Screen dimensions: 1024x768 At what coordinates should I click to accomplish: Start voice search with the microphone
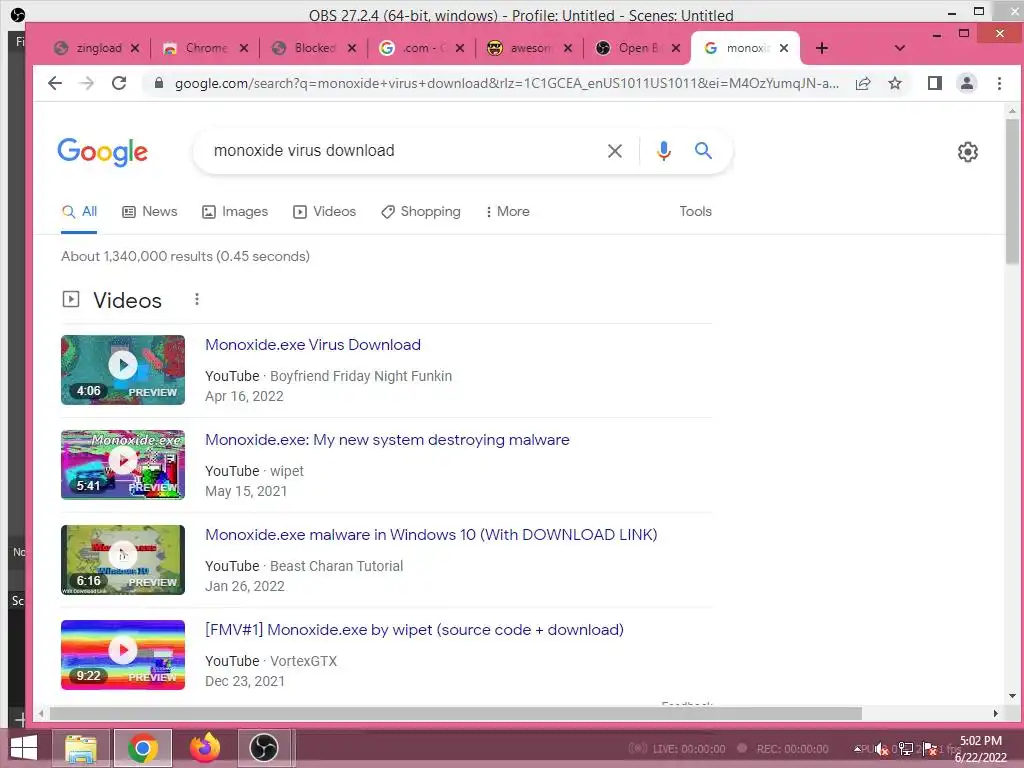coord(664,151)
